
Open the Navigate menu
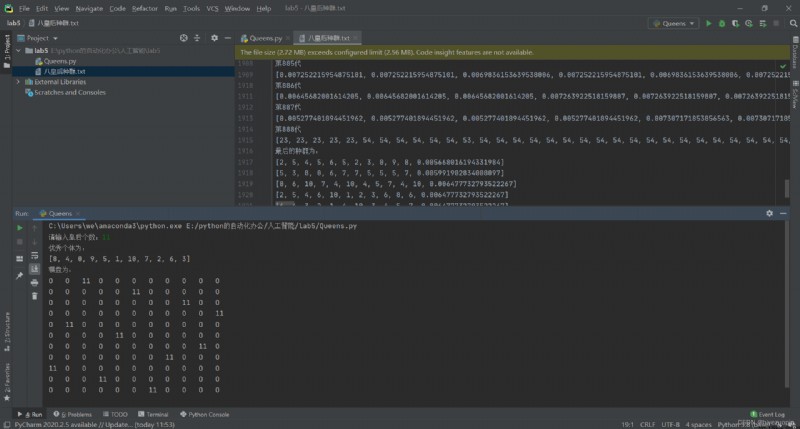[89, 9]
